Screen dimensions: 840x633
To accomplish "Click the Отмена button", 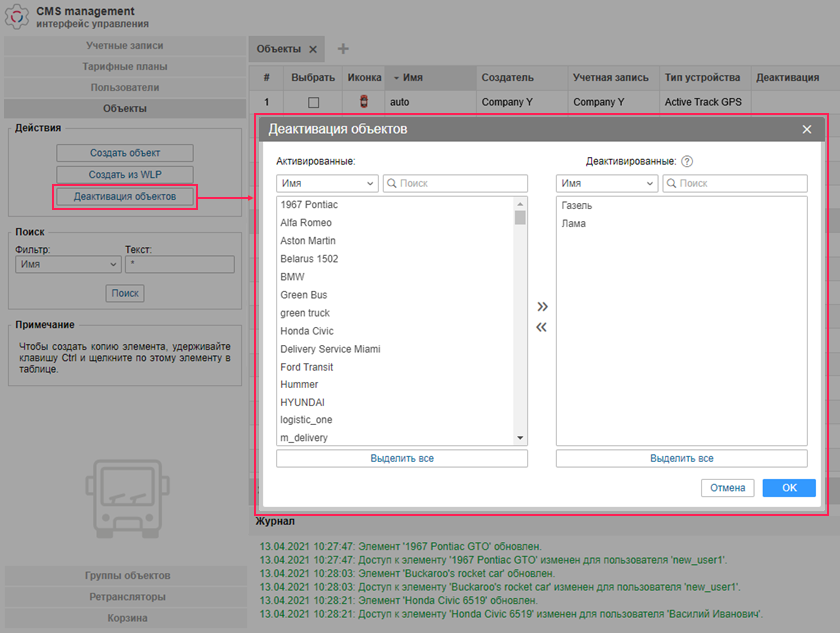I will coord(728,488).
